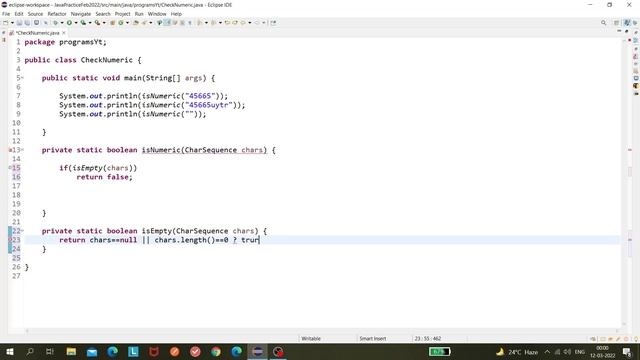Minimize the editor area view button

click(x=619, y=31)
